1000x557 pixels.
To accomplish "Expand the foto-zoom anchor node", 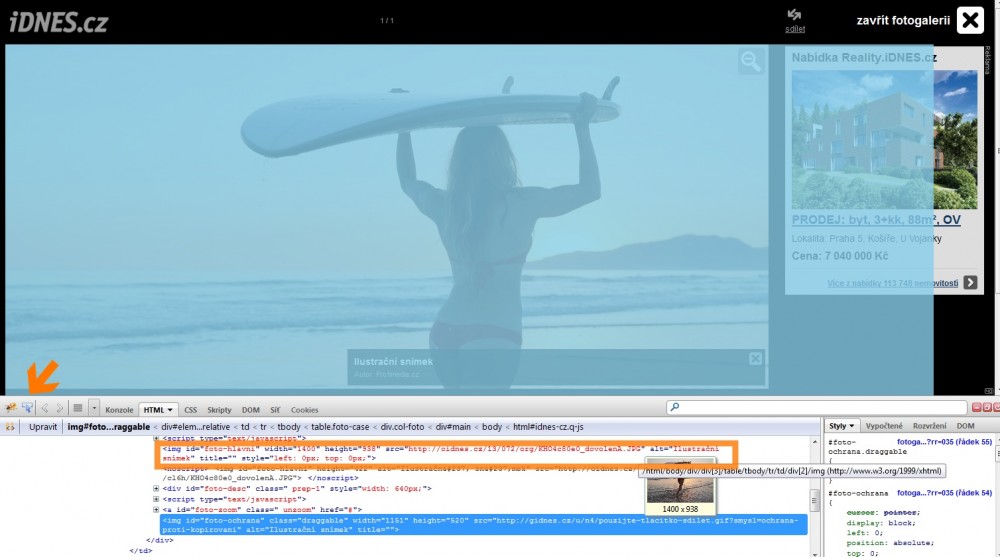I will [x=156, y=510].
